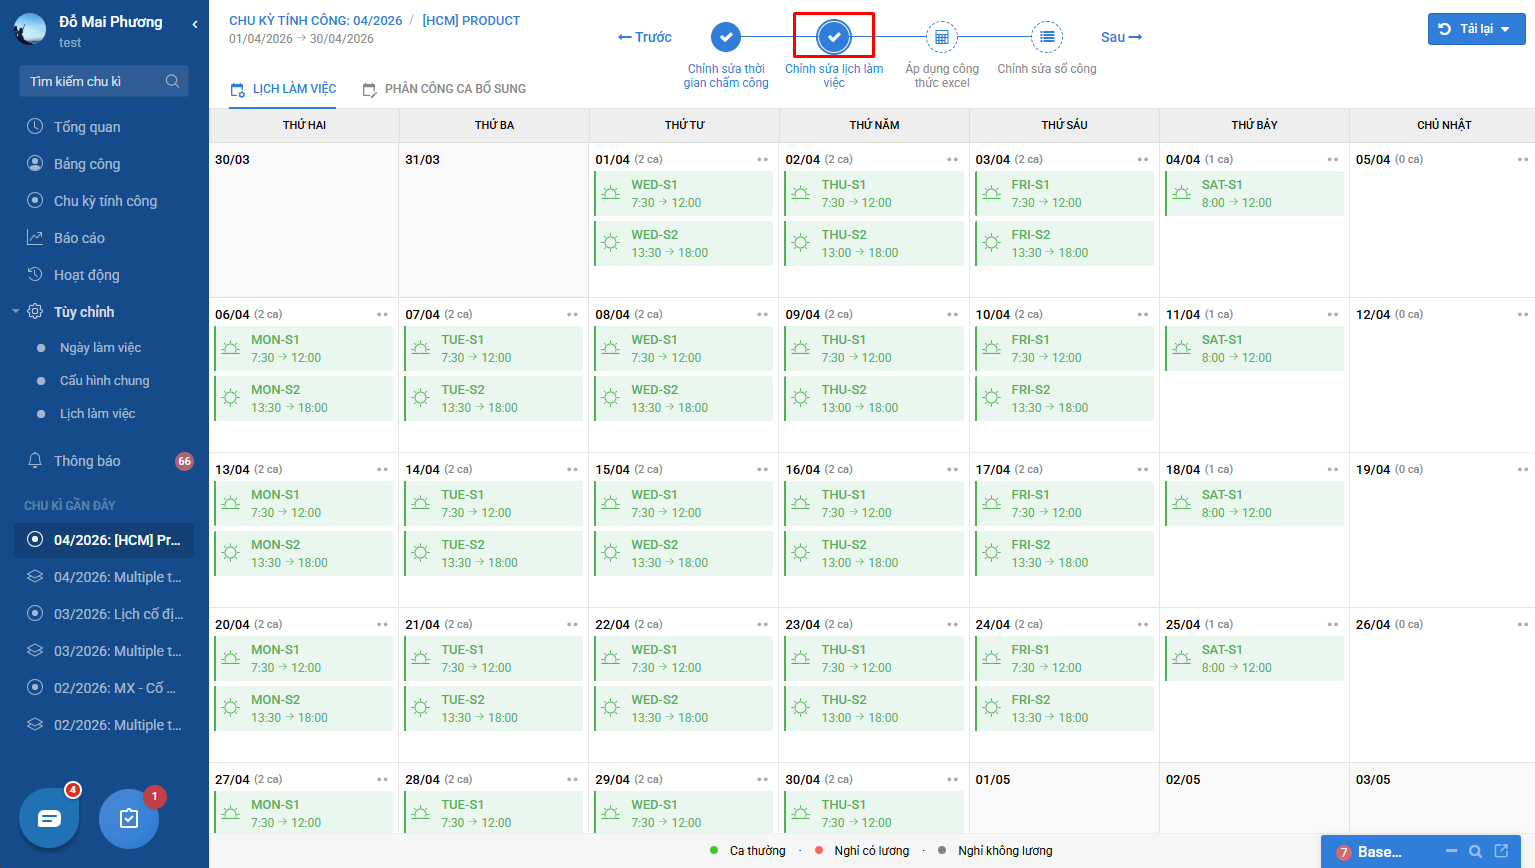Click sunrise icon of SAT-S1 on 18/04
The image size is (1535, 868).
click(x=1181, y=503)
